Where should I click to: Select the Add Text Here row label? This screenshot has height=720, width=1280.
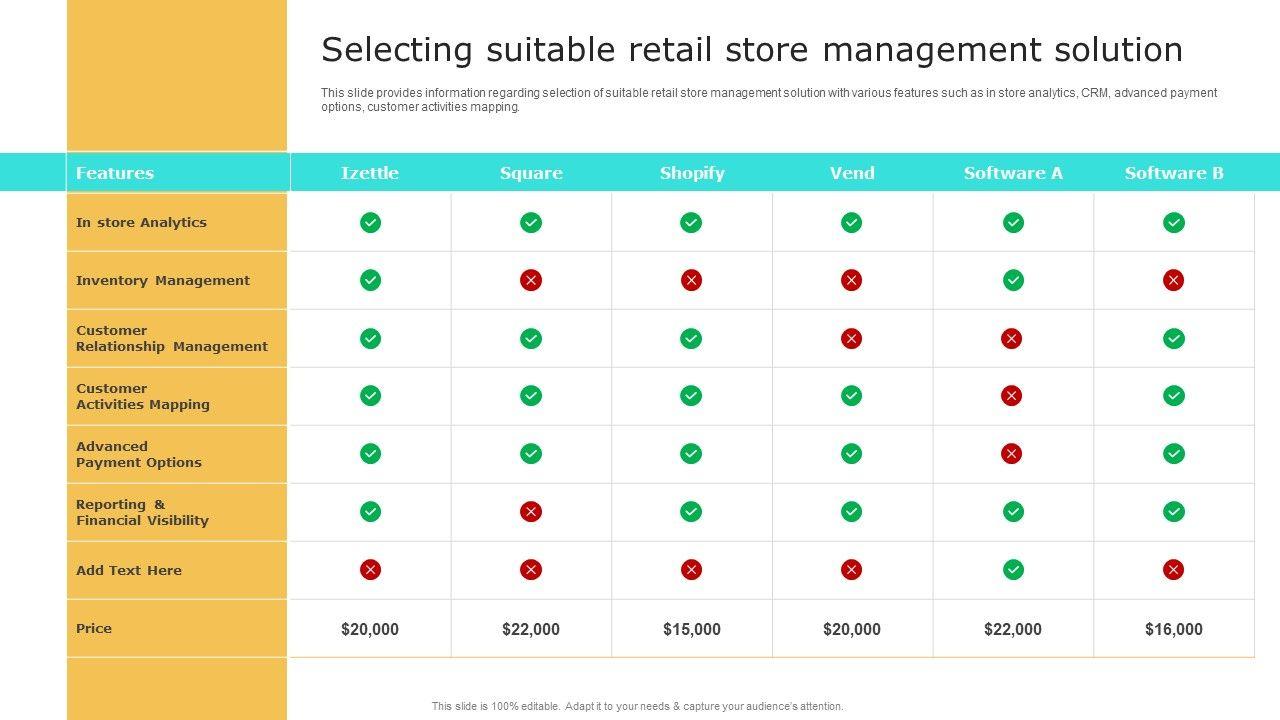[129, 570]
